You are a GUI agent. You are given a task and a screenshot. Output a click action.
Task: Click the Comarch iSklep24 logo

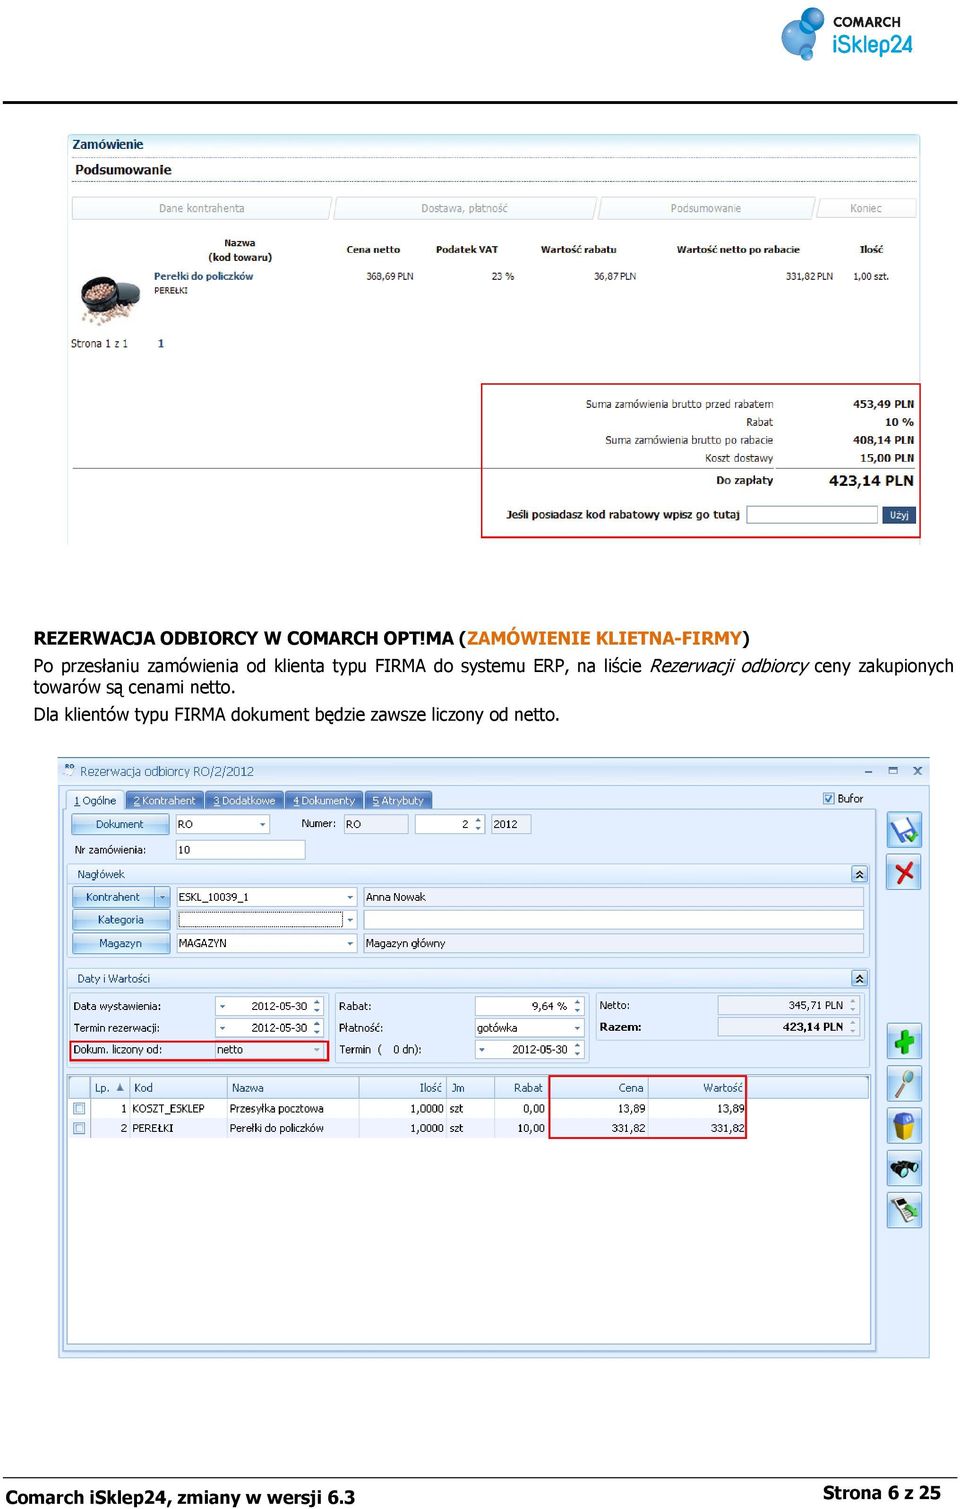coord(847,34)
